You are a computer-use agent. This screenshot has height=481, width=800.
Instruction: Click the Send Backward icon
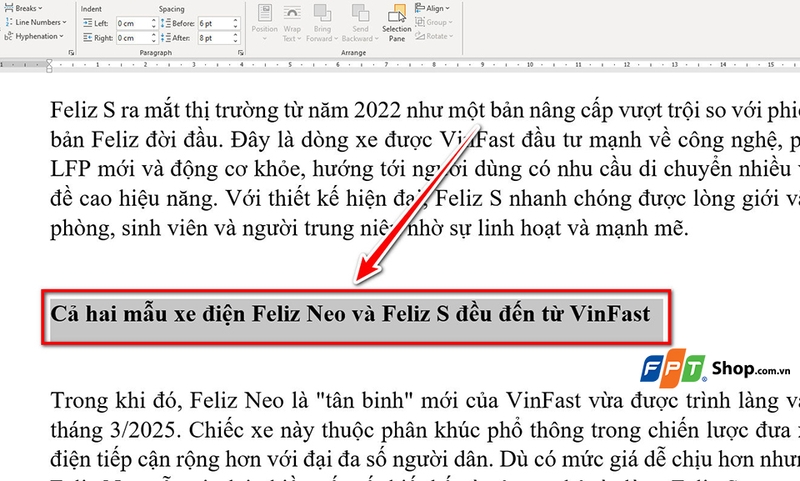point(360,13)
